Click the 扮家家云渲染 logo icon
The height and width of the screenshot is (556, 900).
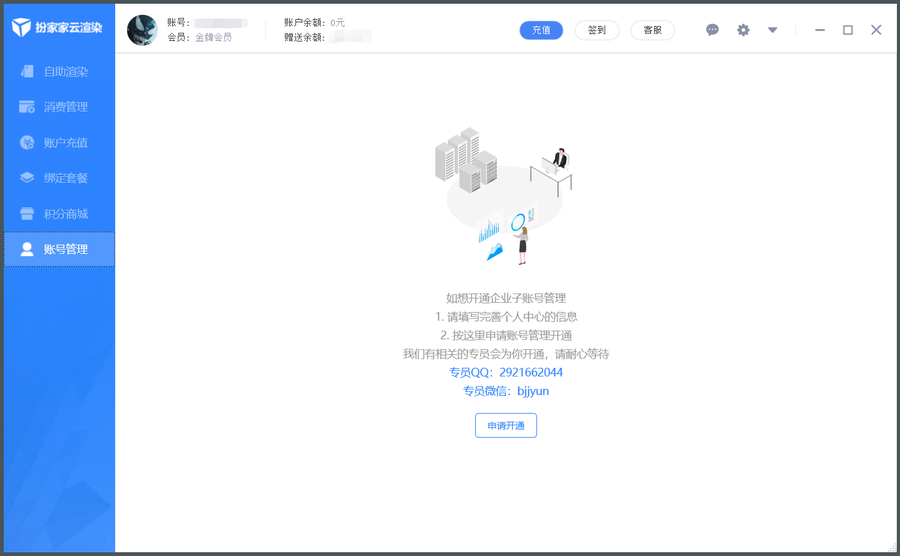(x=21, y=27)
